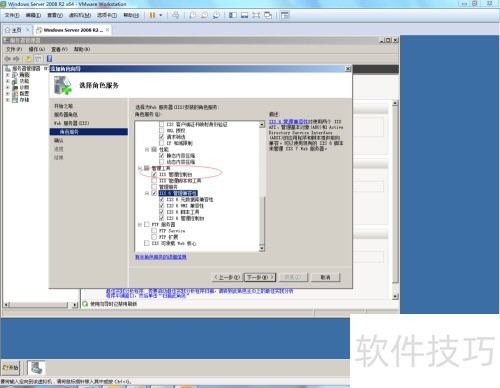The width and height of the screenshot is (500, 388).
Task: Take a snapshot of the virtual machine
Action: point(193,15)
